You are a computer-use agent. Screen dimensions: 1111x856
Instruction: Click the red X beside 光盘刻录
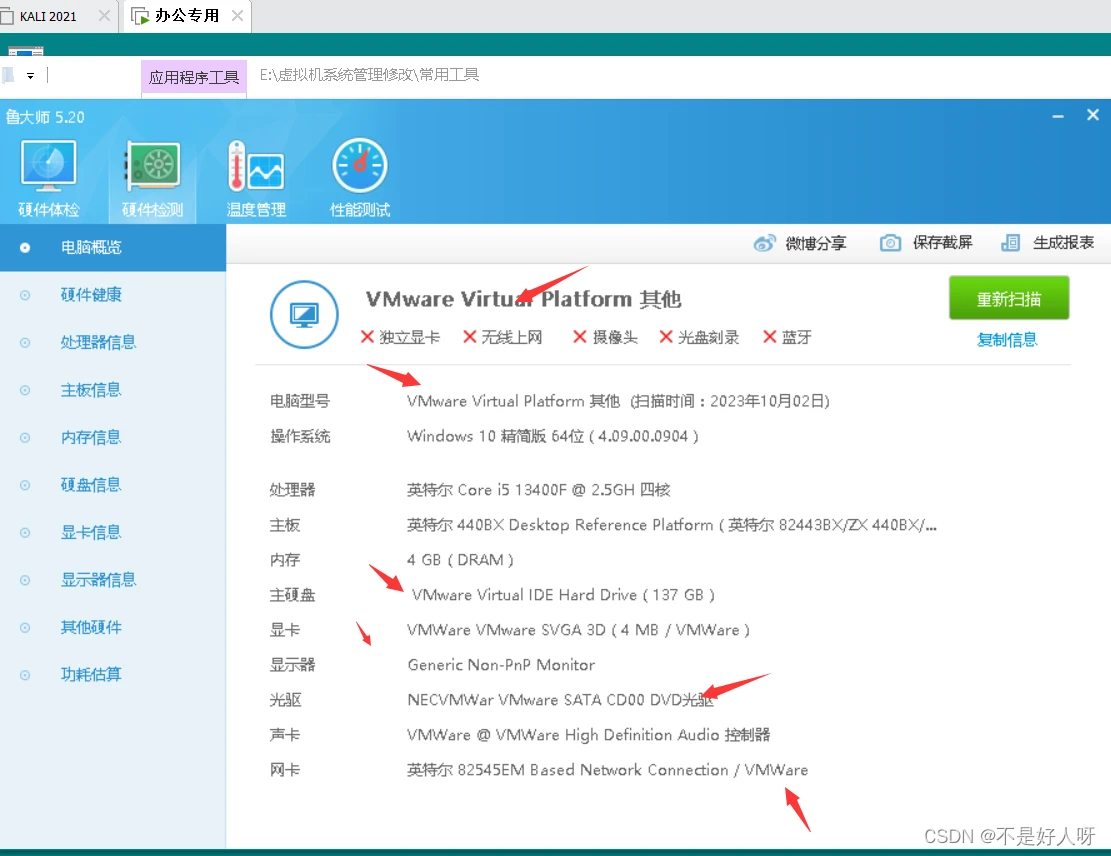pos(666,337)
